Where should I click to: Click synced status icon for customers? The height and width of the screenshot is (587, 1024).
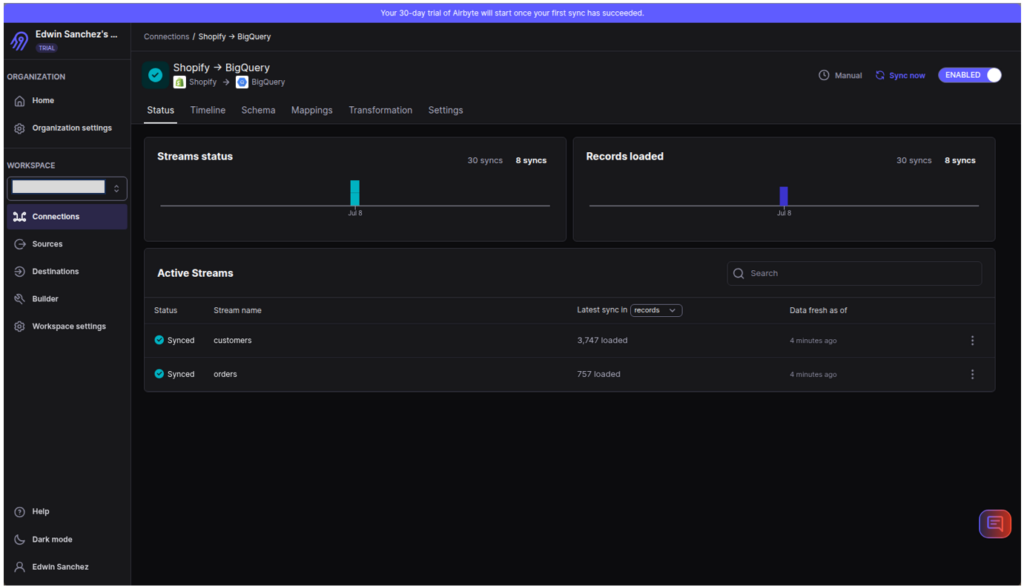(x=159, y=340)
